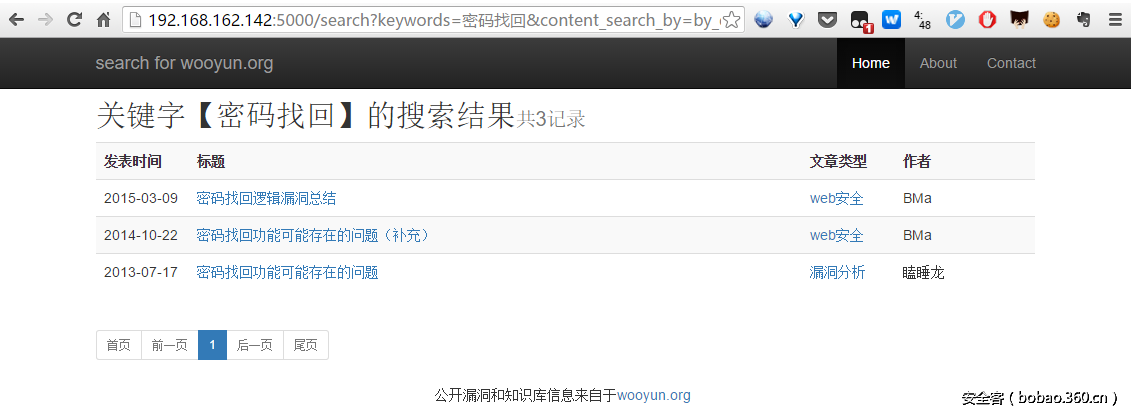Follow the wooyun.org footer link

pos(653,396)
